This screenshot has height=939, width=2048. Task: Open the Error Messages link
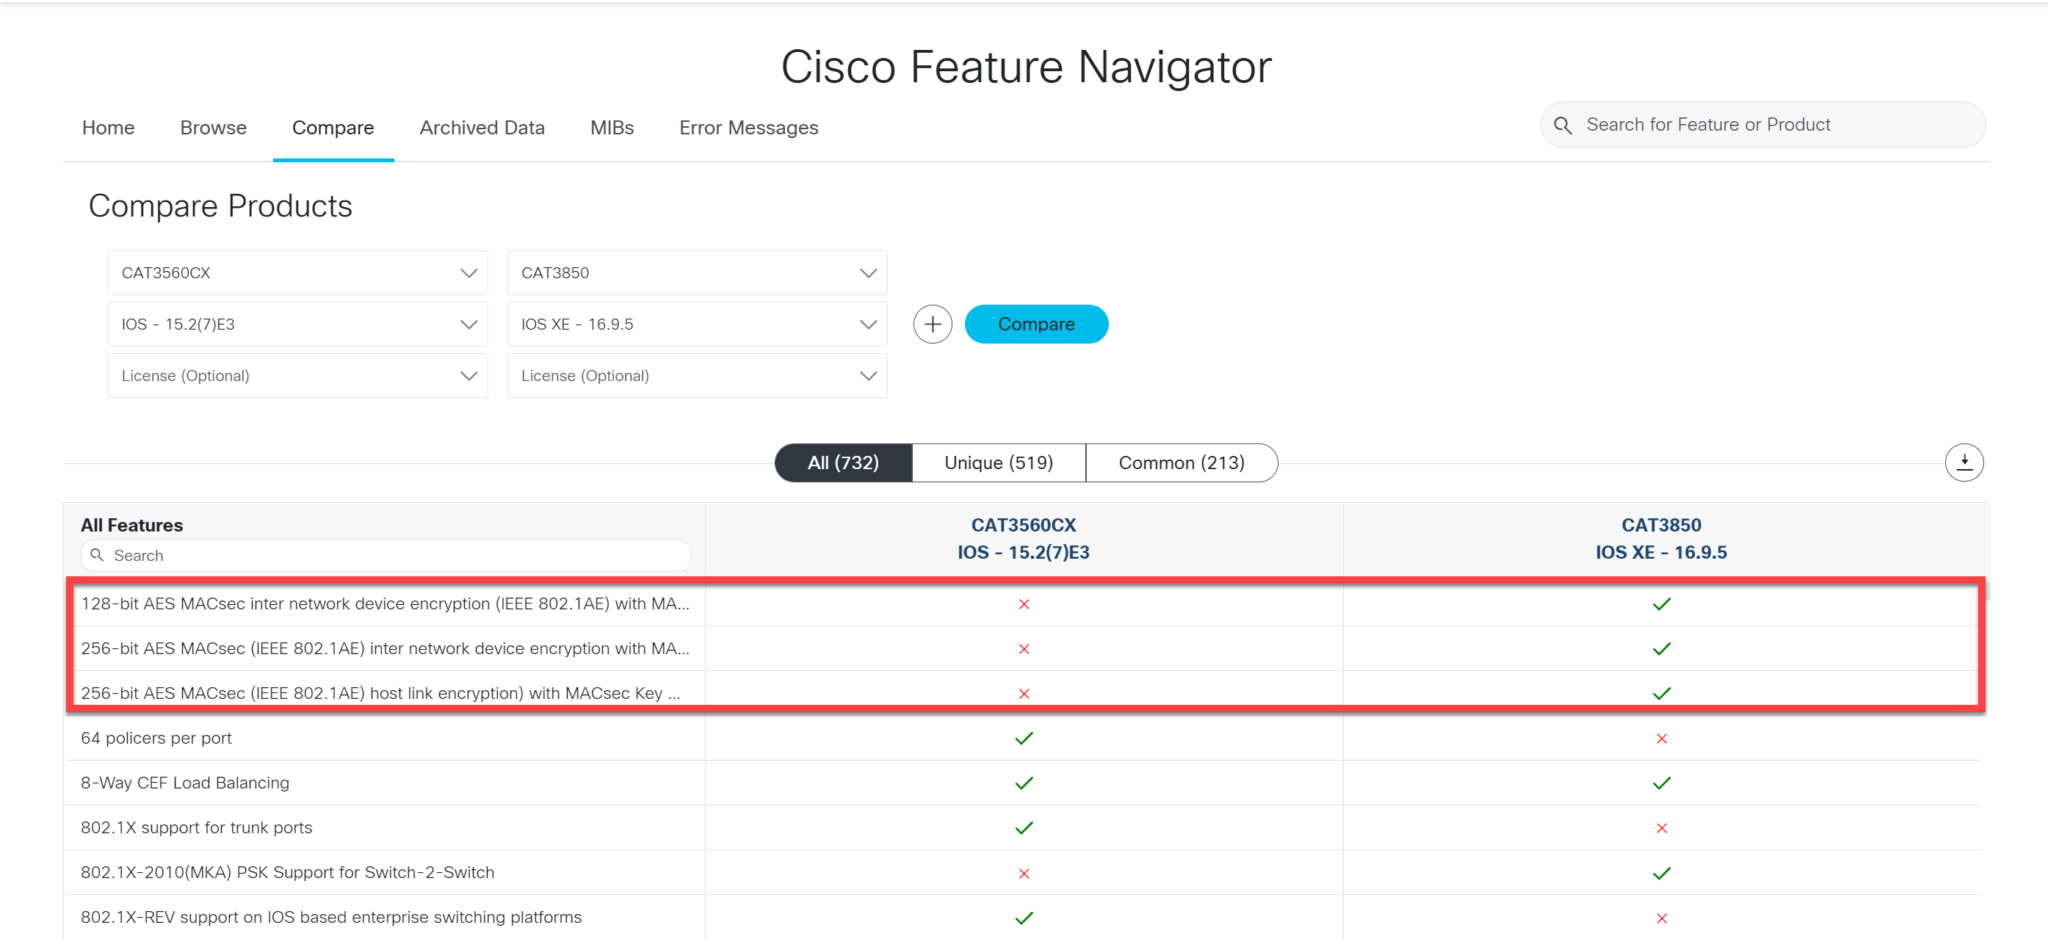(748, 128)
